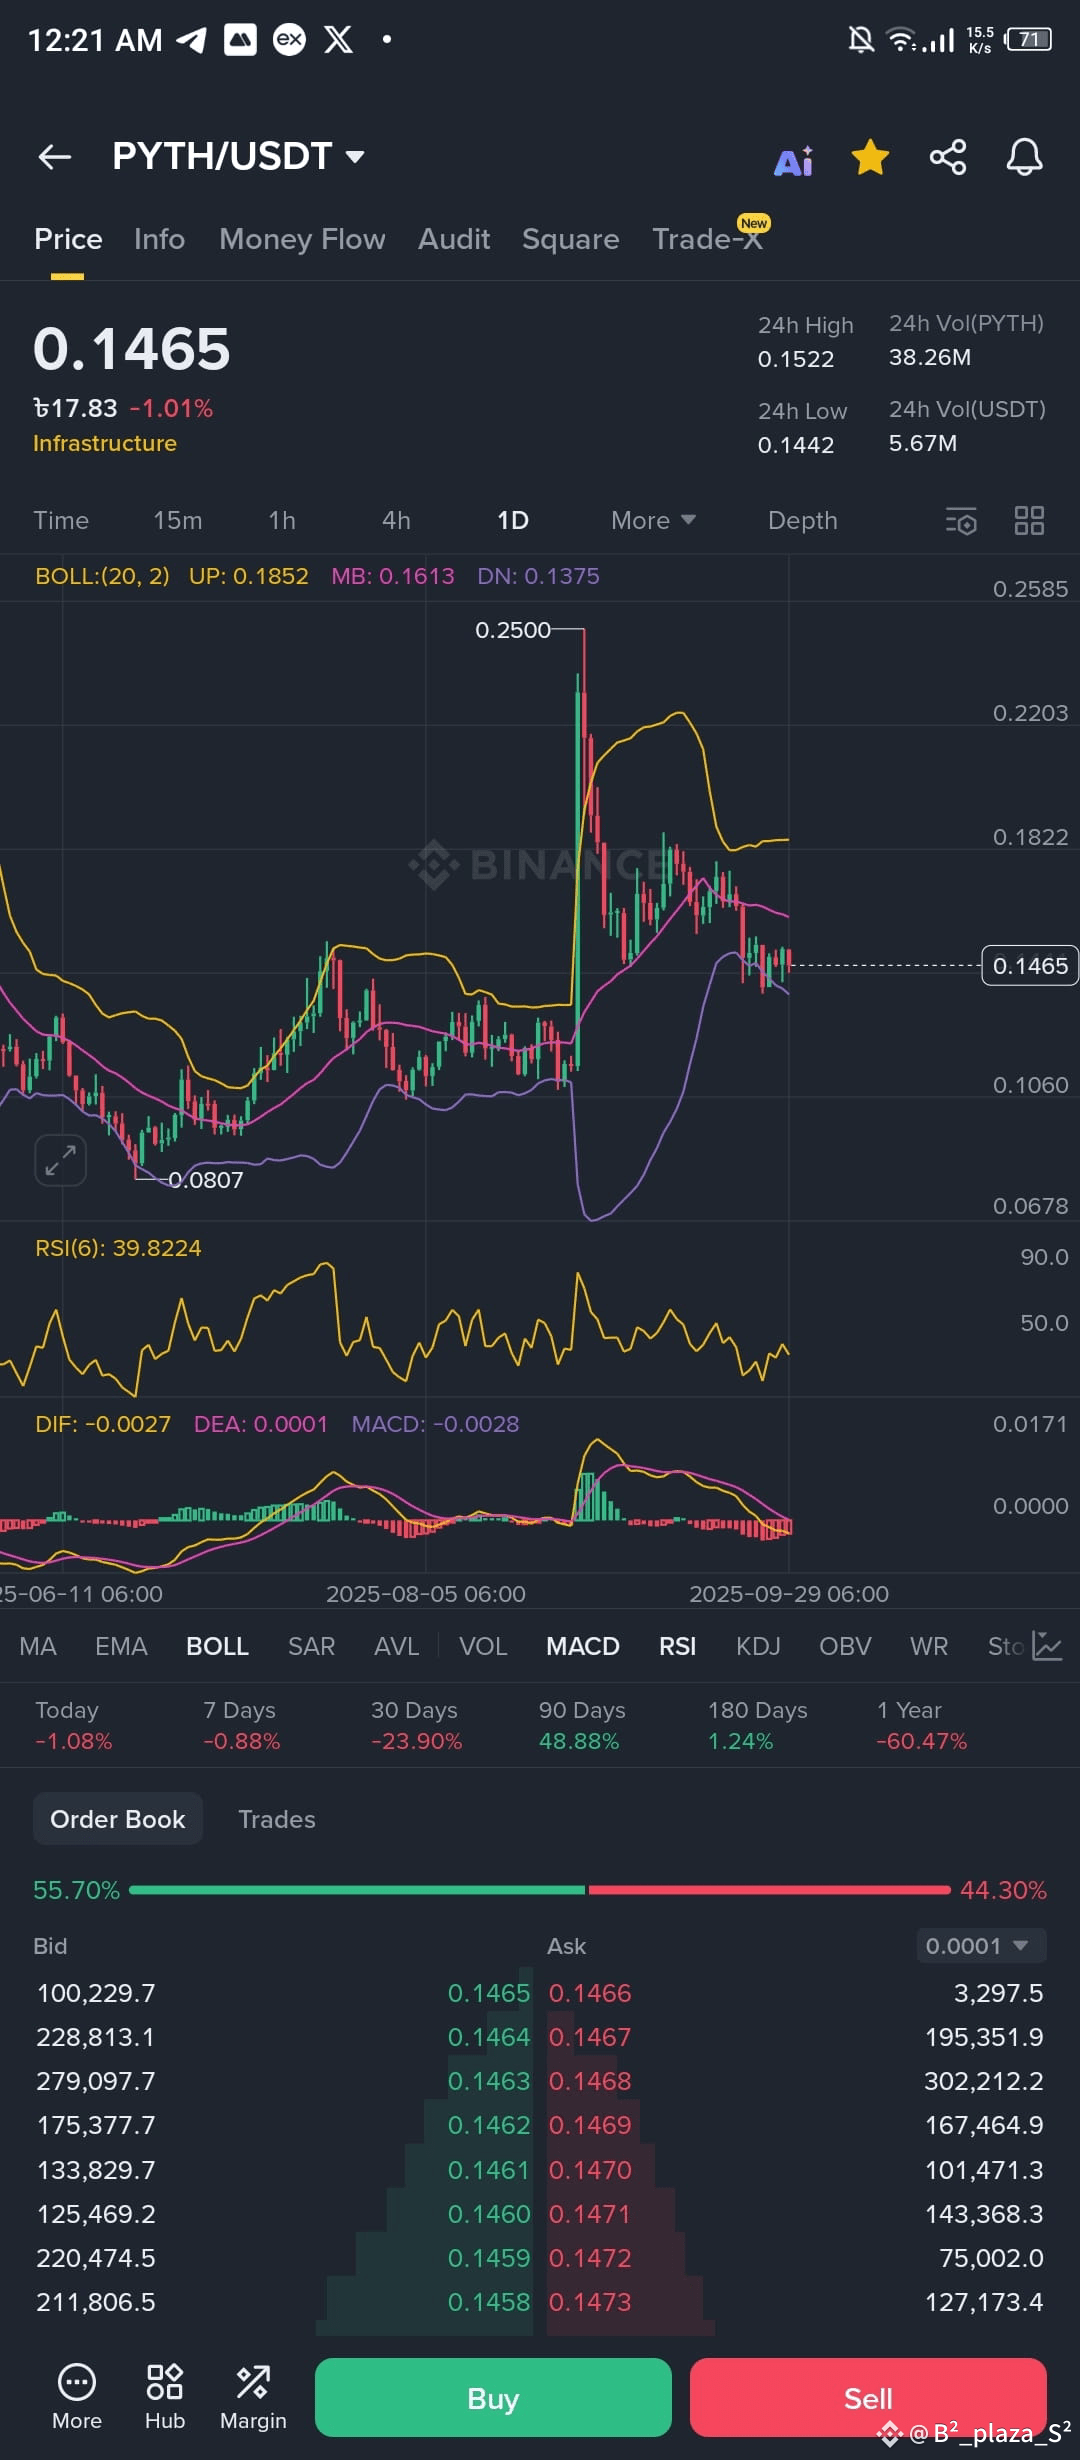
Task: Open price alert bell icon
Action: click(x=1024, y=157)
